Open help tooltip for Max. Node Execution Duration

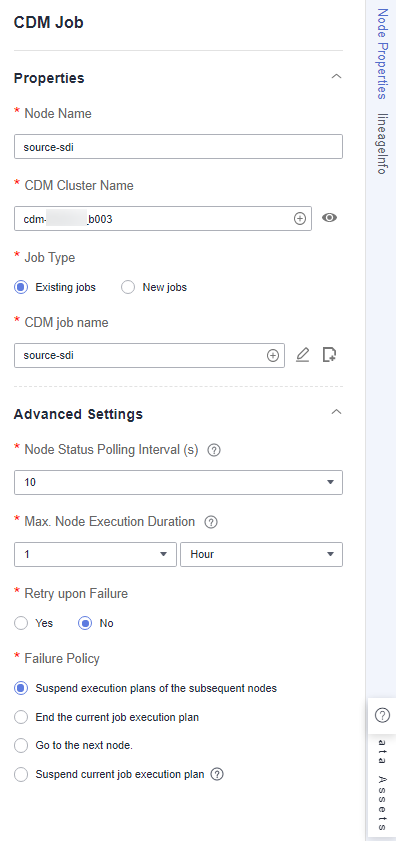click(x=211, y=522)
